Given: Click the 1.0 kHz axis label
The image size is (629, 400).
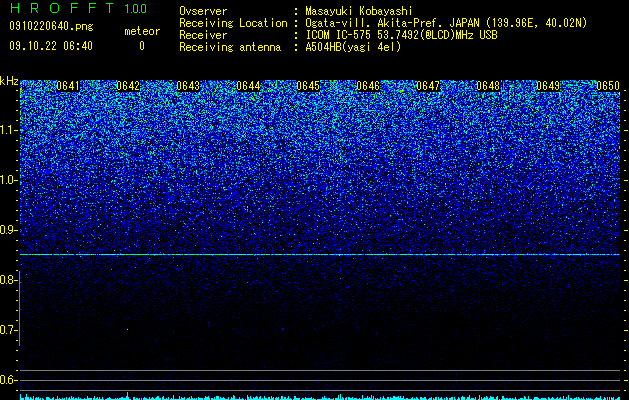Looking at the screenshot, I should click(x=9, y=180).
